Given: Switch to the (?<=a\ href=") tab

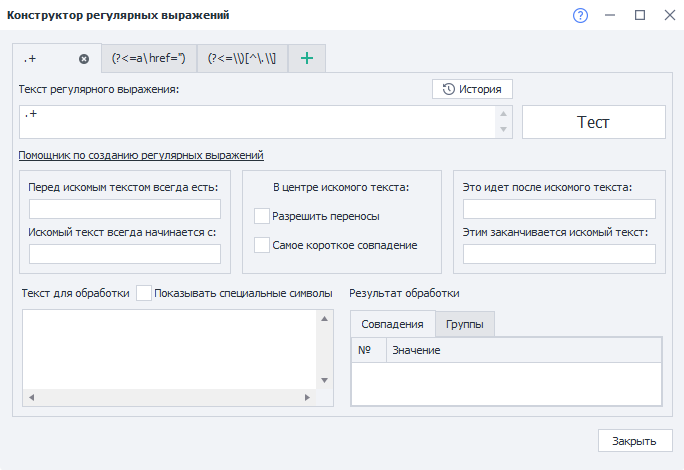Looking at the screenshot, I should click(149, 59).
